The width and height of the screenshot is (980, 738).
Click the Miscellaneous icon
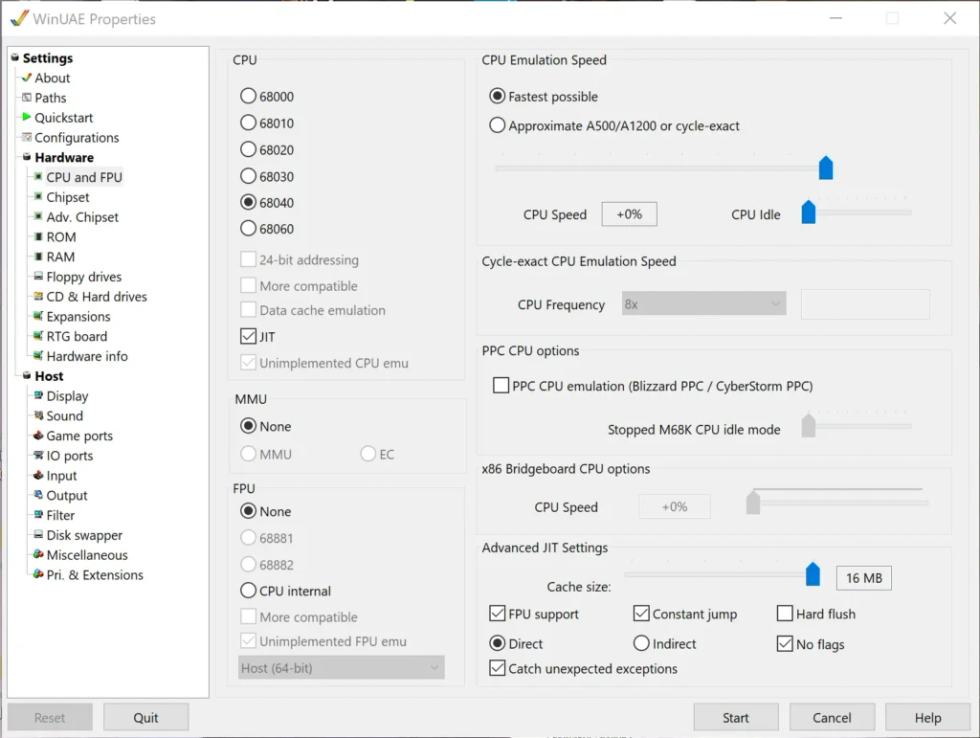38,555
